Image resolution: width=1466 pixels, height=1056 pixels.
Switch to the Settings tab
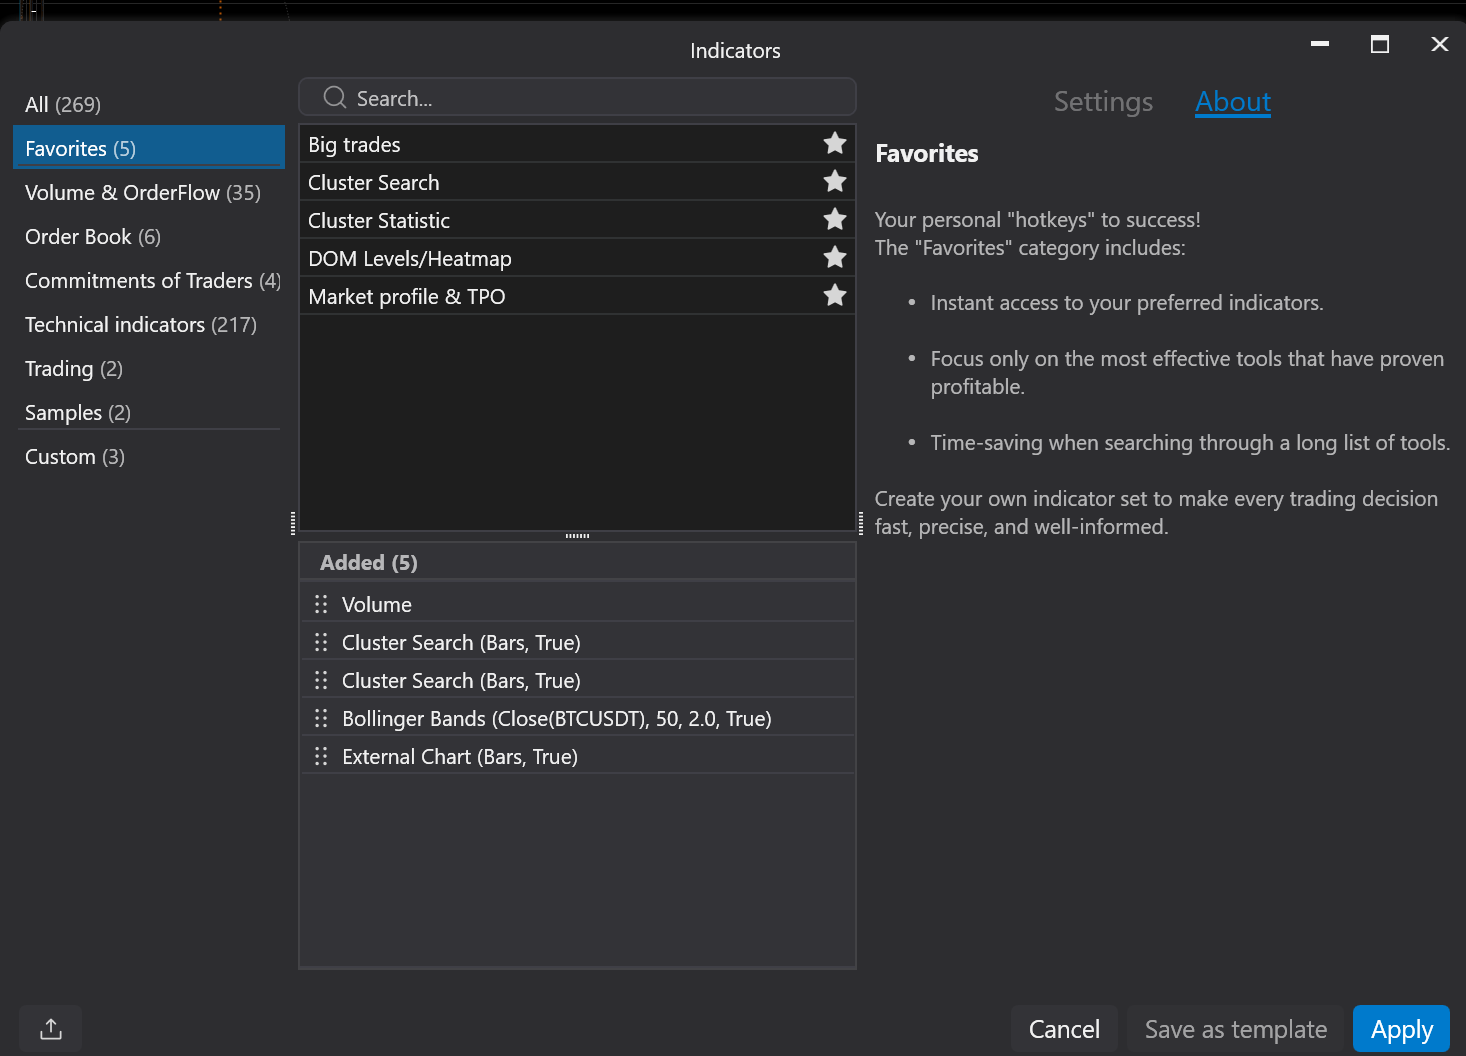[x=1103, y=102]
